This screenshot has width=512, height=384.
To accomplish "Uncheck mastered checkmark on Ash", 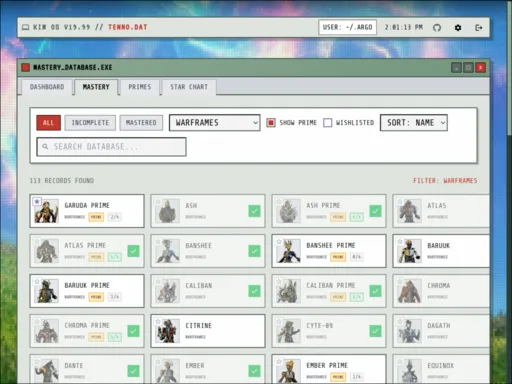I will [254, 211].
